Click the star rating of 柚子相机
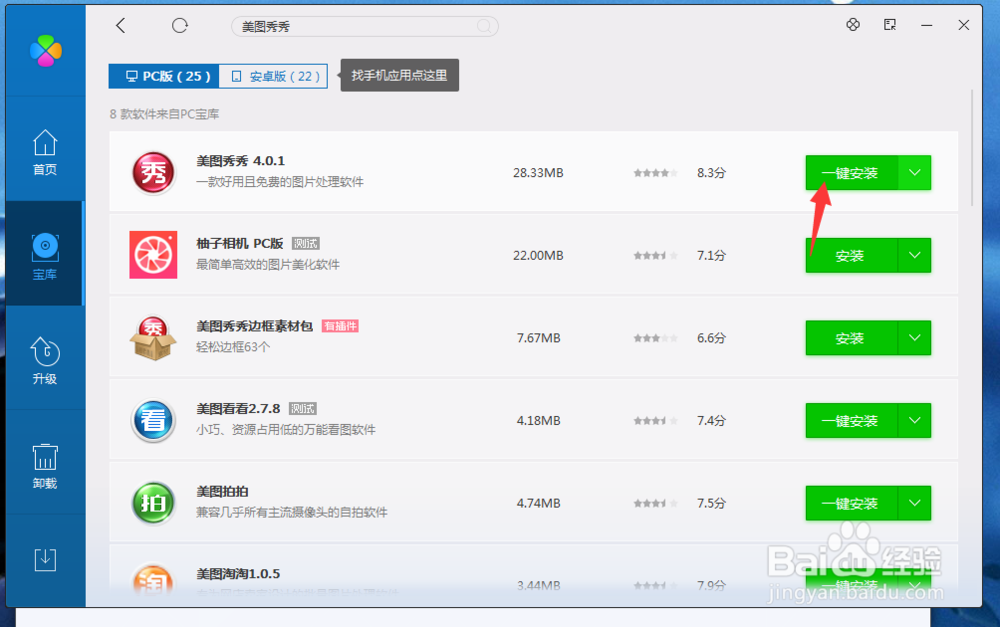This screenshot has height=627, width=1000. (x=655, y=256)
